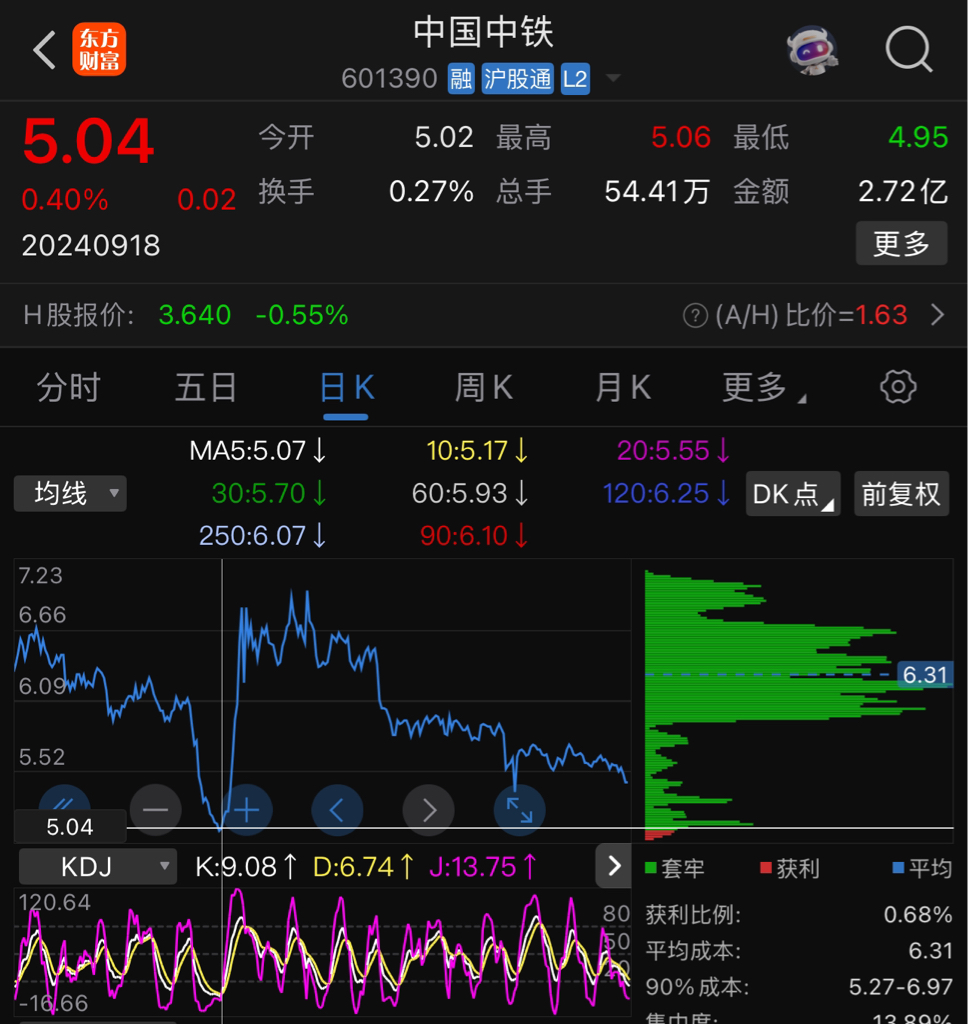Open the robot assistant avatar

[x=811, y=50]
